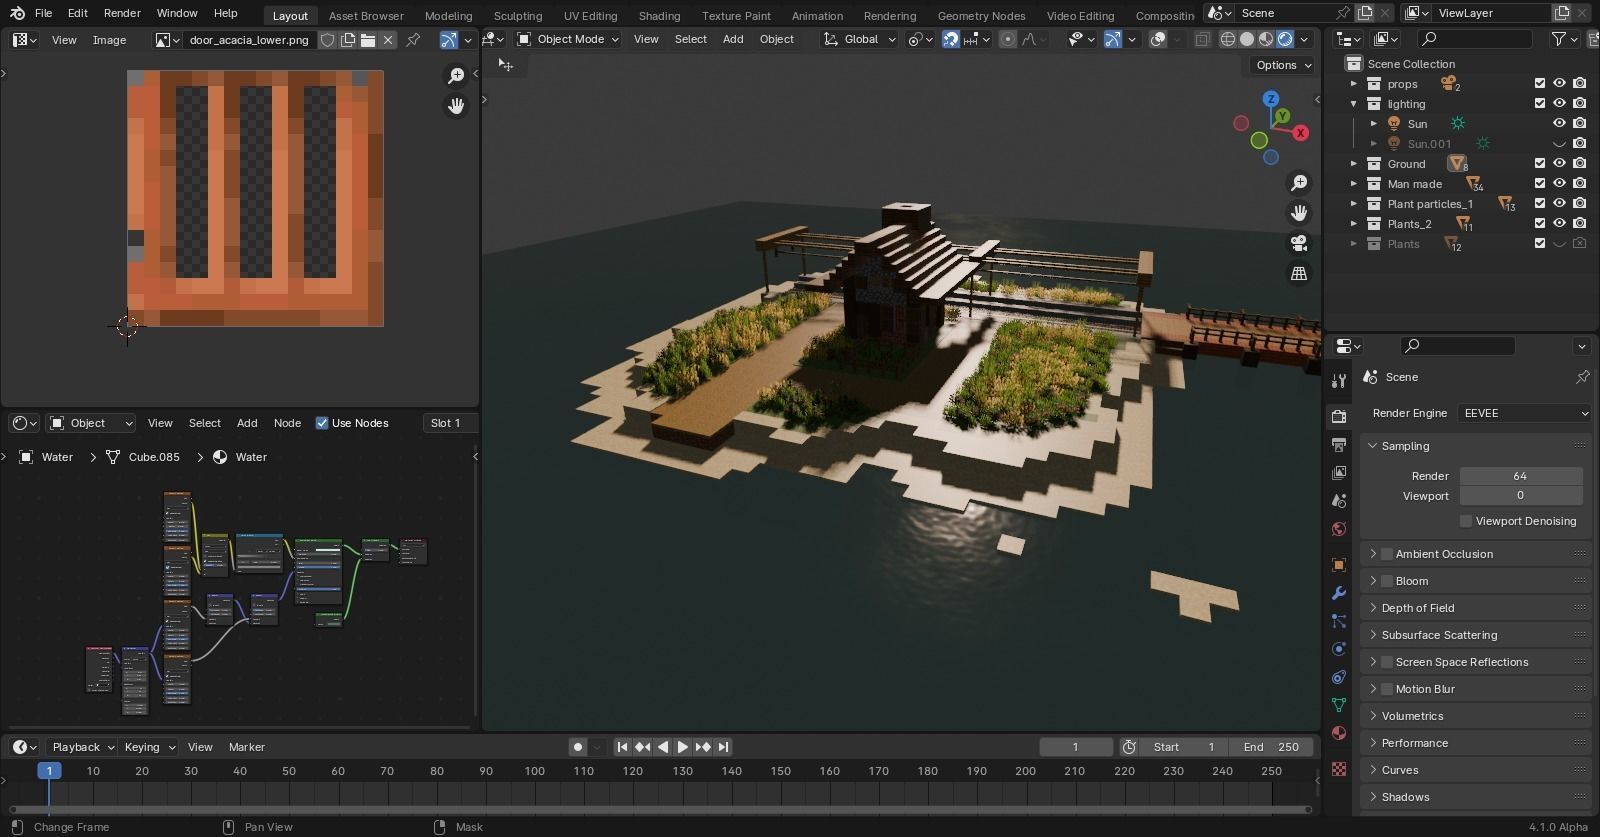
Task: Open the Keying menu in timeline
Action: click(x=150, y=747)
